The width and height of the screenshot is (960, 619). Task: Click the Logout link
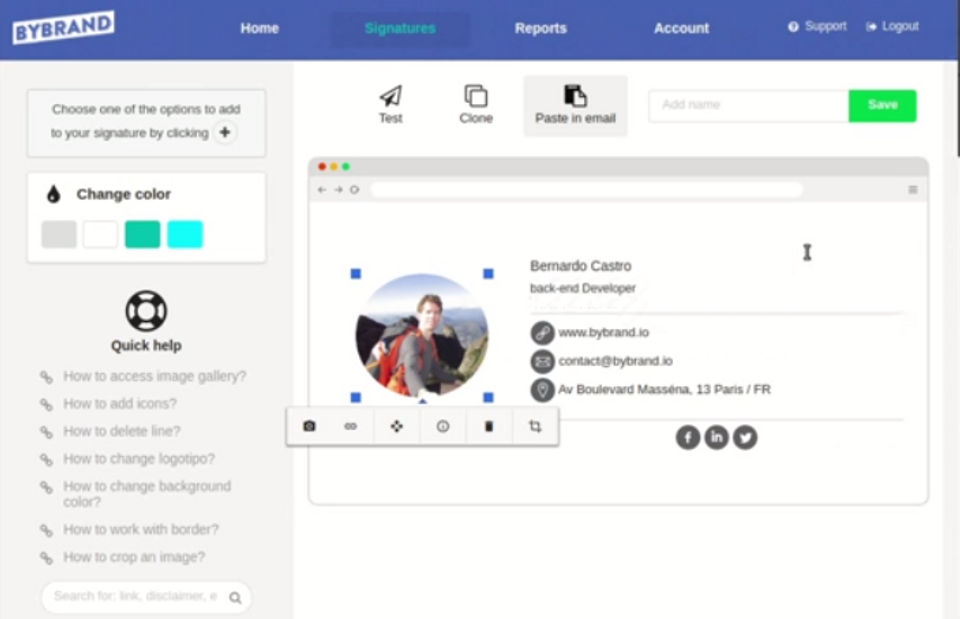coord(893,26)
